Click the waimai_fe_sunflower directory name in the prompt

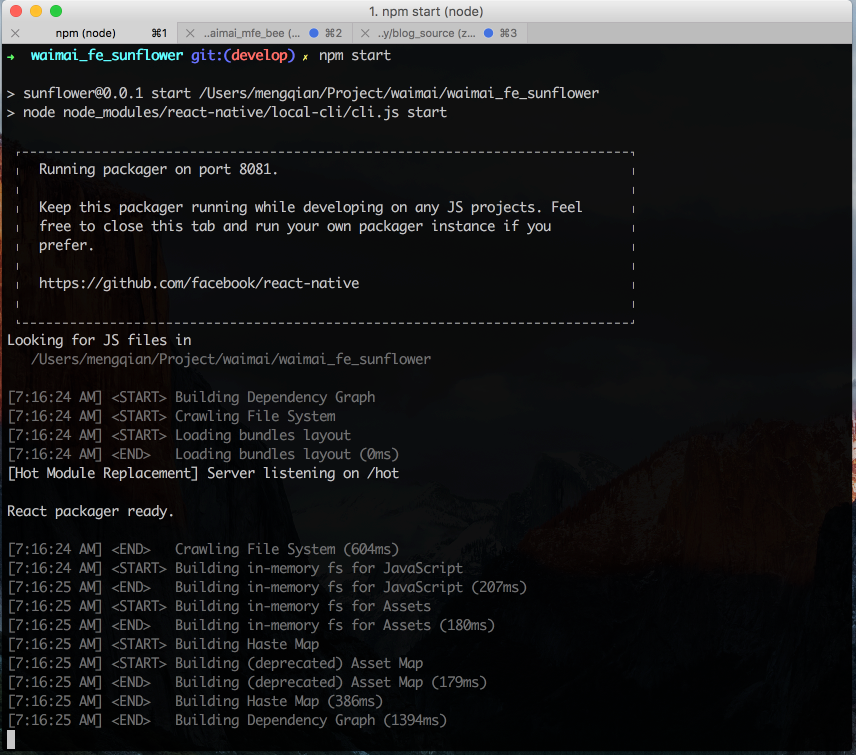point(107,55)
